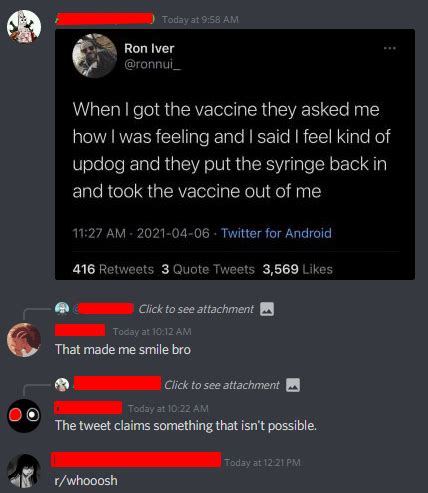Open the image icon beside first reply attachment

click(x=267, y=309)
